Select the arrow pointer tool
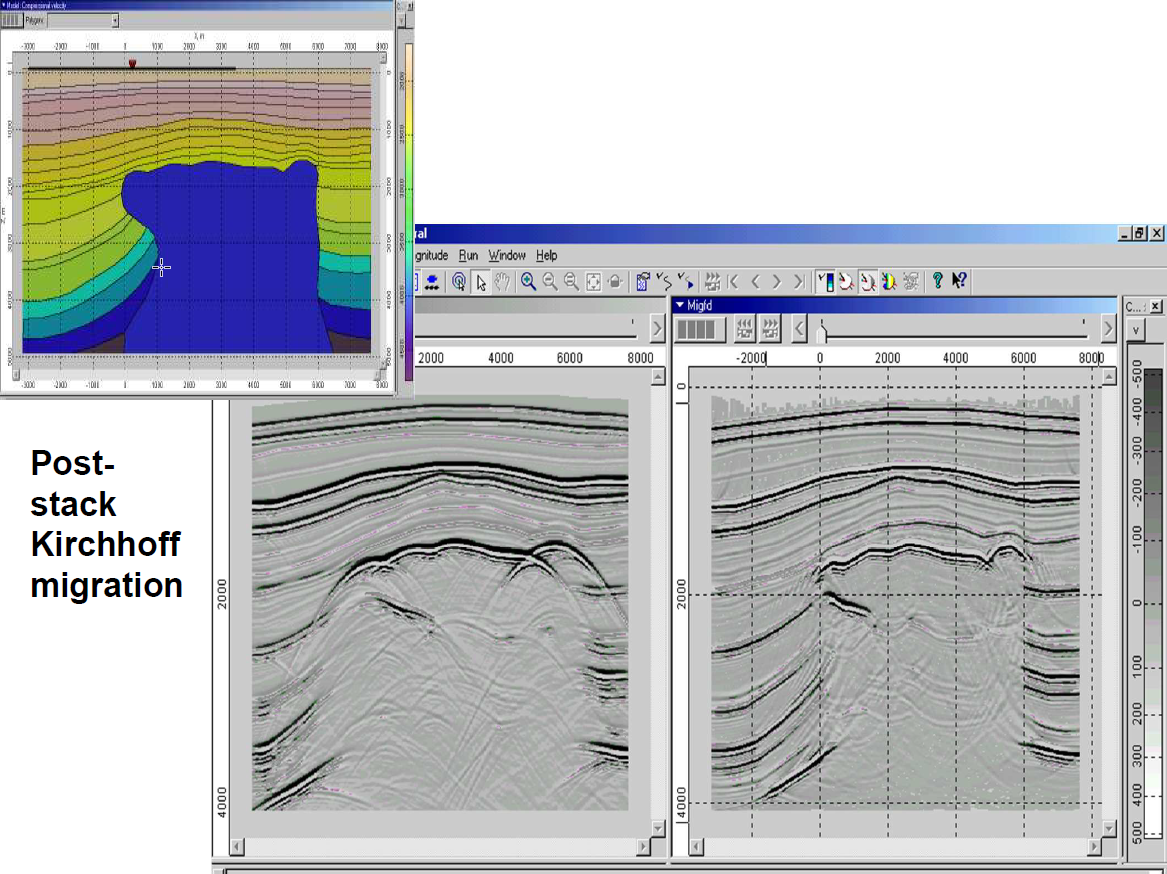 (x=481, y=282)
